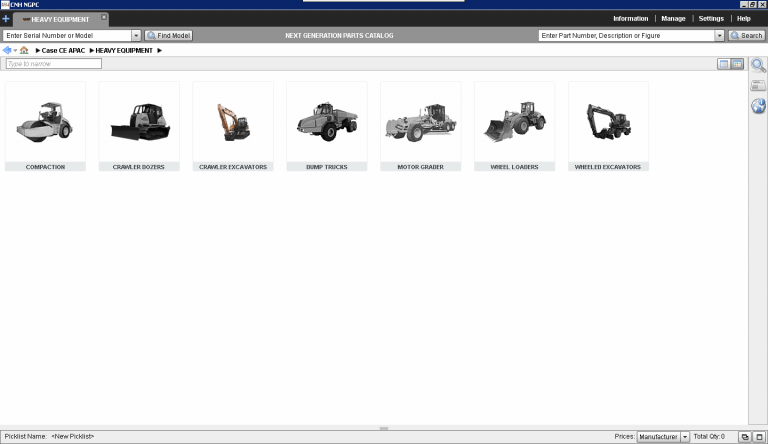
Task: Click the restore picklist window icon in status bar
Action: (744, 437)
